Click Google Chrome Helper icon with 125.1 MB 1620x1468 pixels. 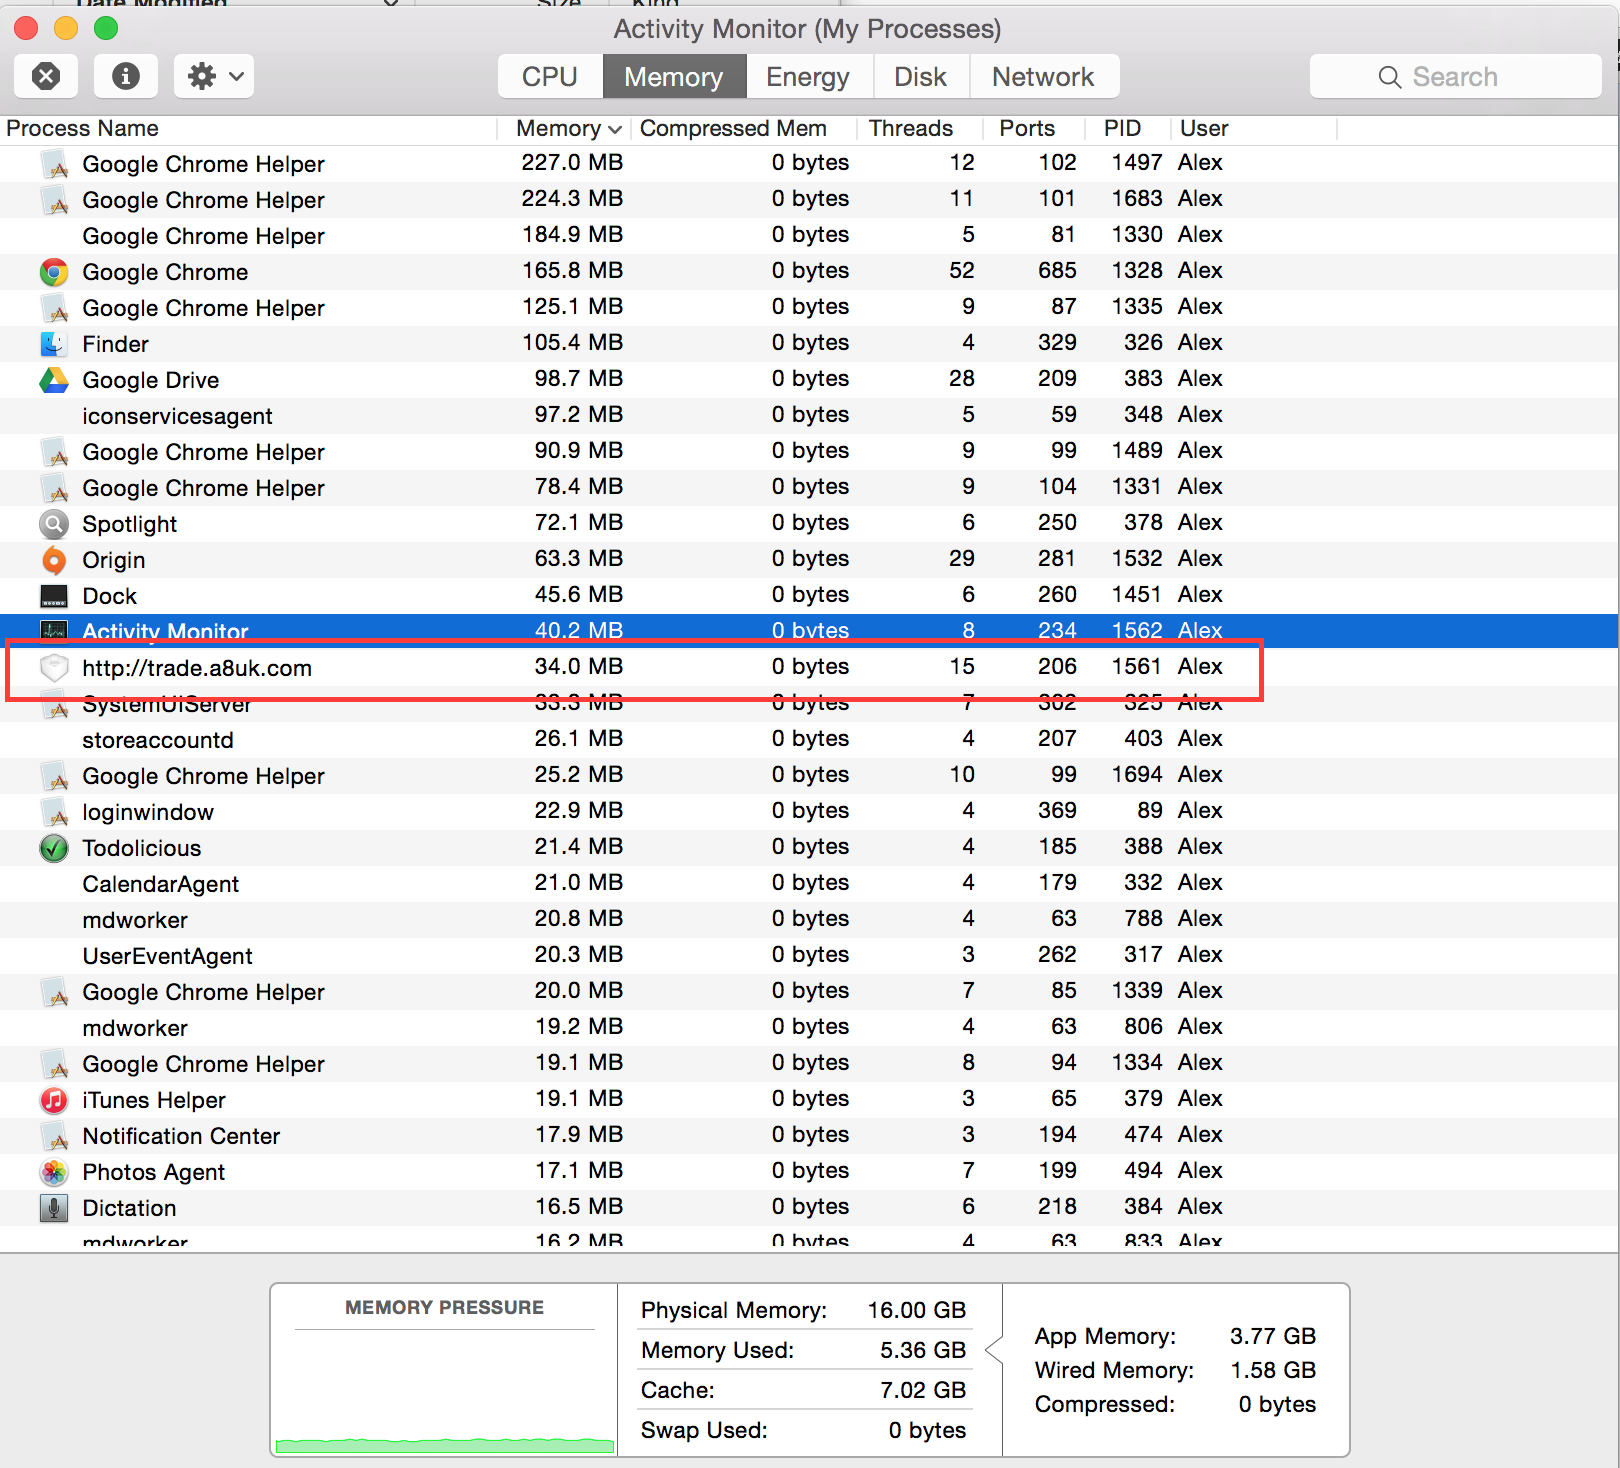(x=54, y=308)
